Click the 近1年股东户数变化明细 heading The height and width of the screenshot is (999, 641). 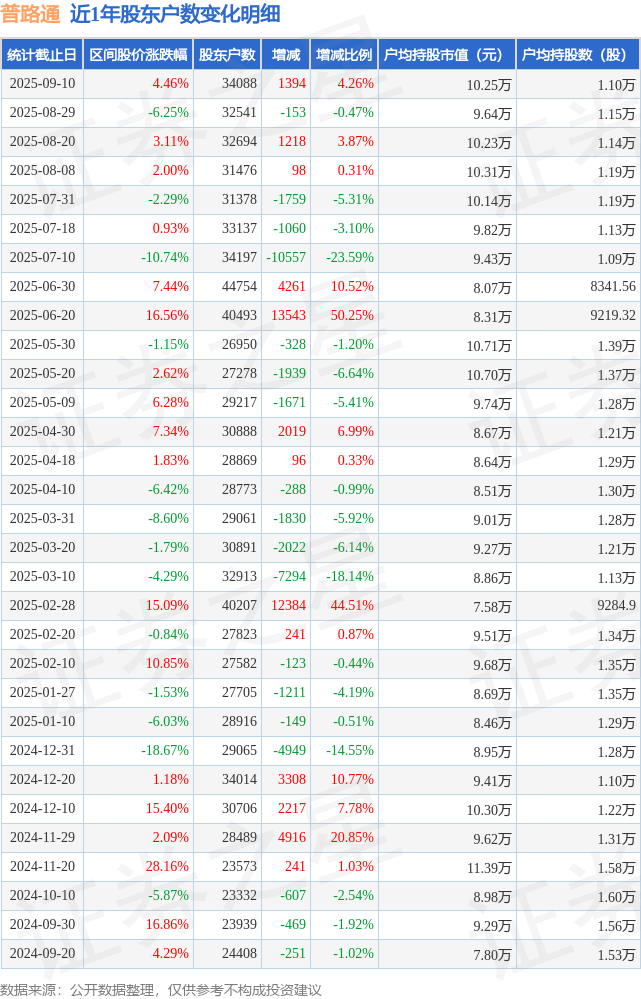coord(174,14)
